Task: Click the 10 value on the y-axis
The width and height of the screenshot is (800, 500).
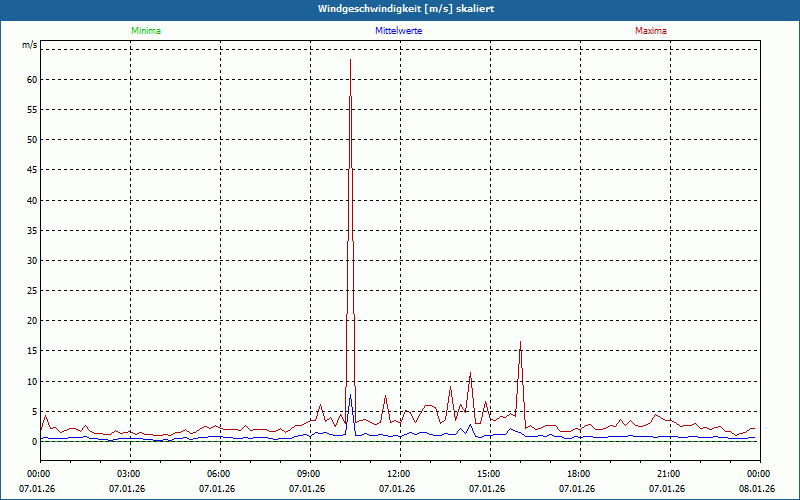Action: point(32,382)
